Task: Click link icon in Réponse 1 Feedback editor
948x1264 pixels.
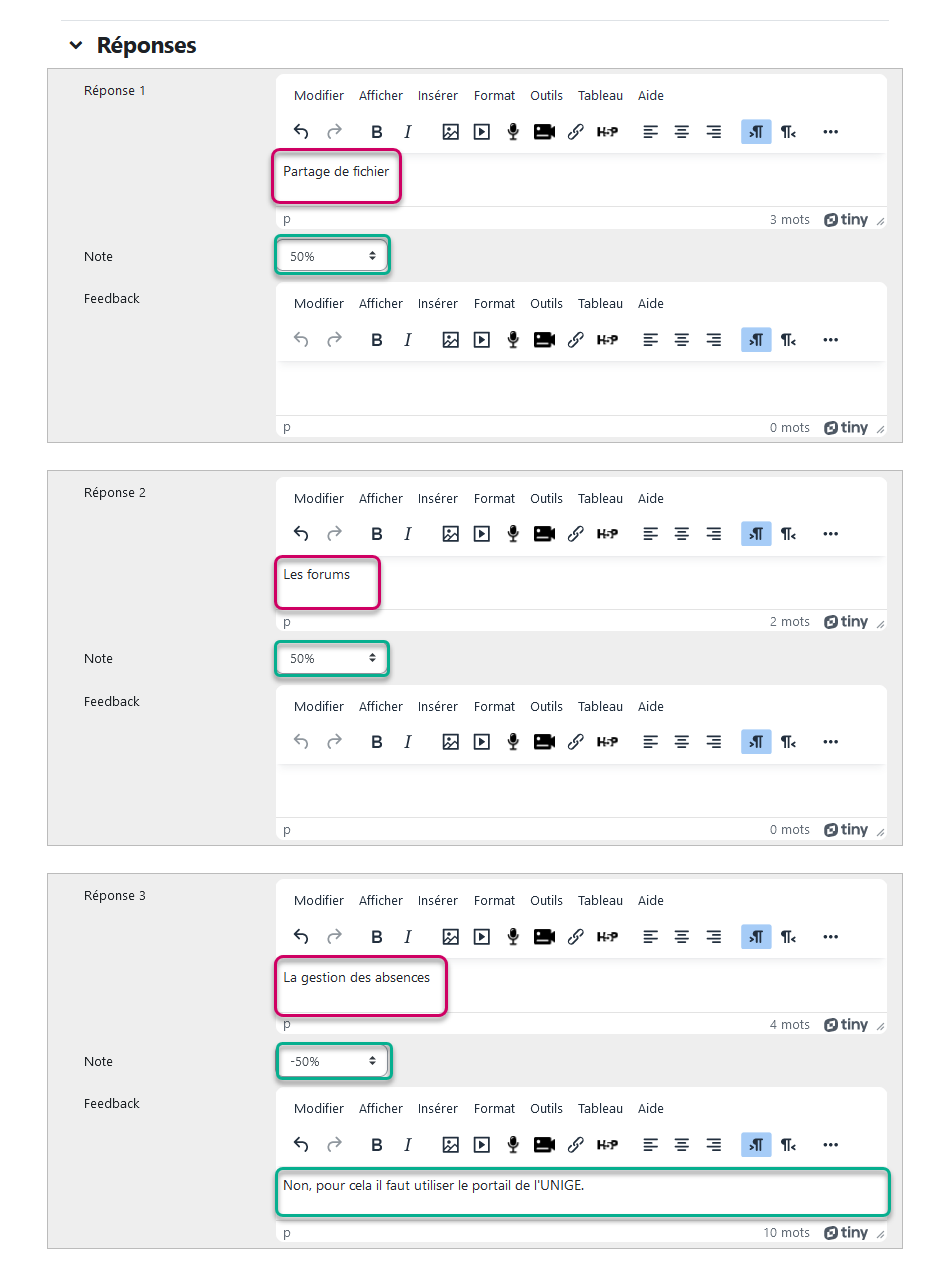Action: coord(575,340)
